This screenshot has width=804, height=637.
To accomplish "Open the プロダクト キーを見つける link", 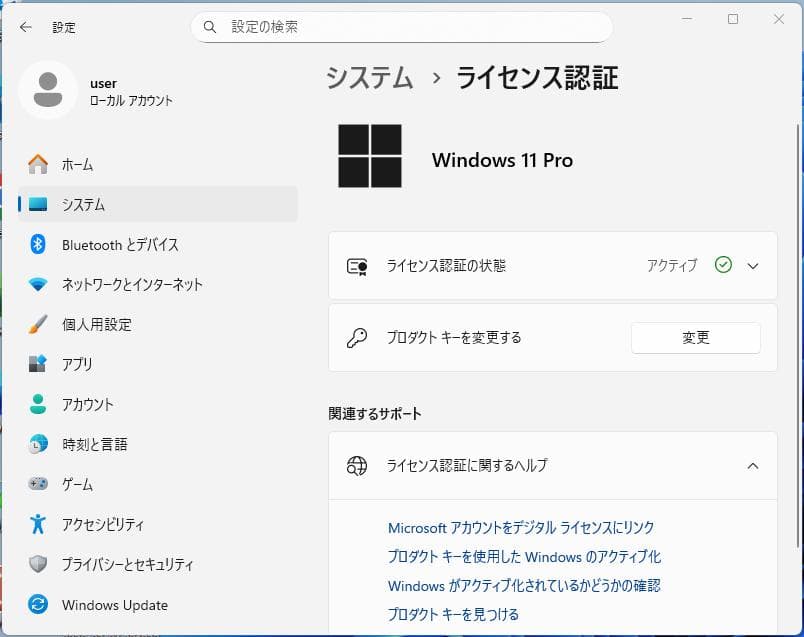I will point(453,614).
